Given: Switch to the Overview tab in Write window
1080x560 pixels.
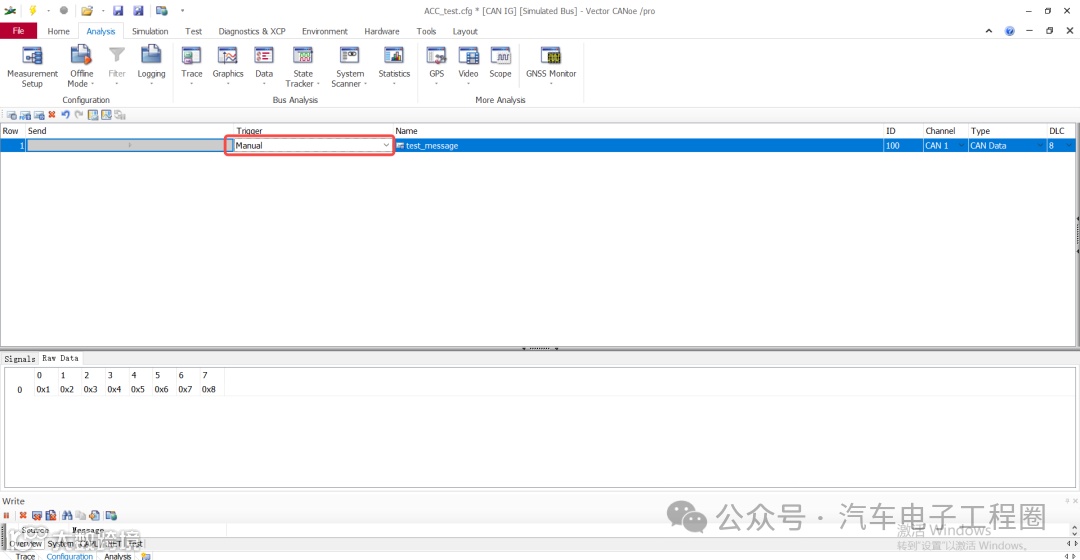Looking at the screenshot, I should click(x=25, y=543).
